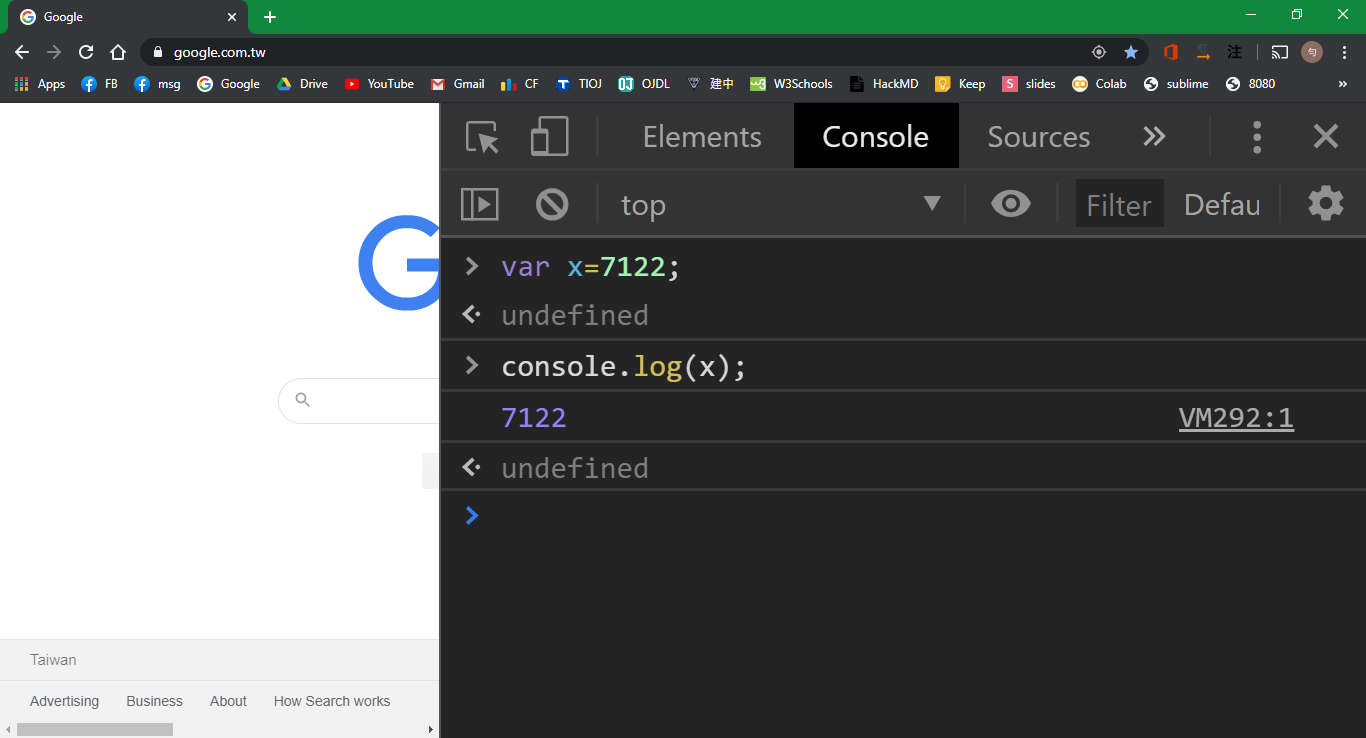Show the console sidebar
Viewport: 1366px width, 738px height.
480,205
